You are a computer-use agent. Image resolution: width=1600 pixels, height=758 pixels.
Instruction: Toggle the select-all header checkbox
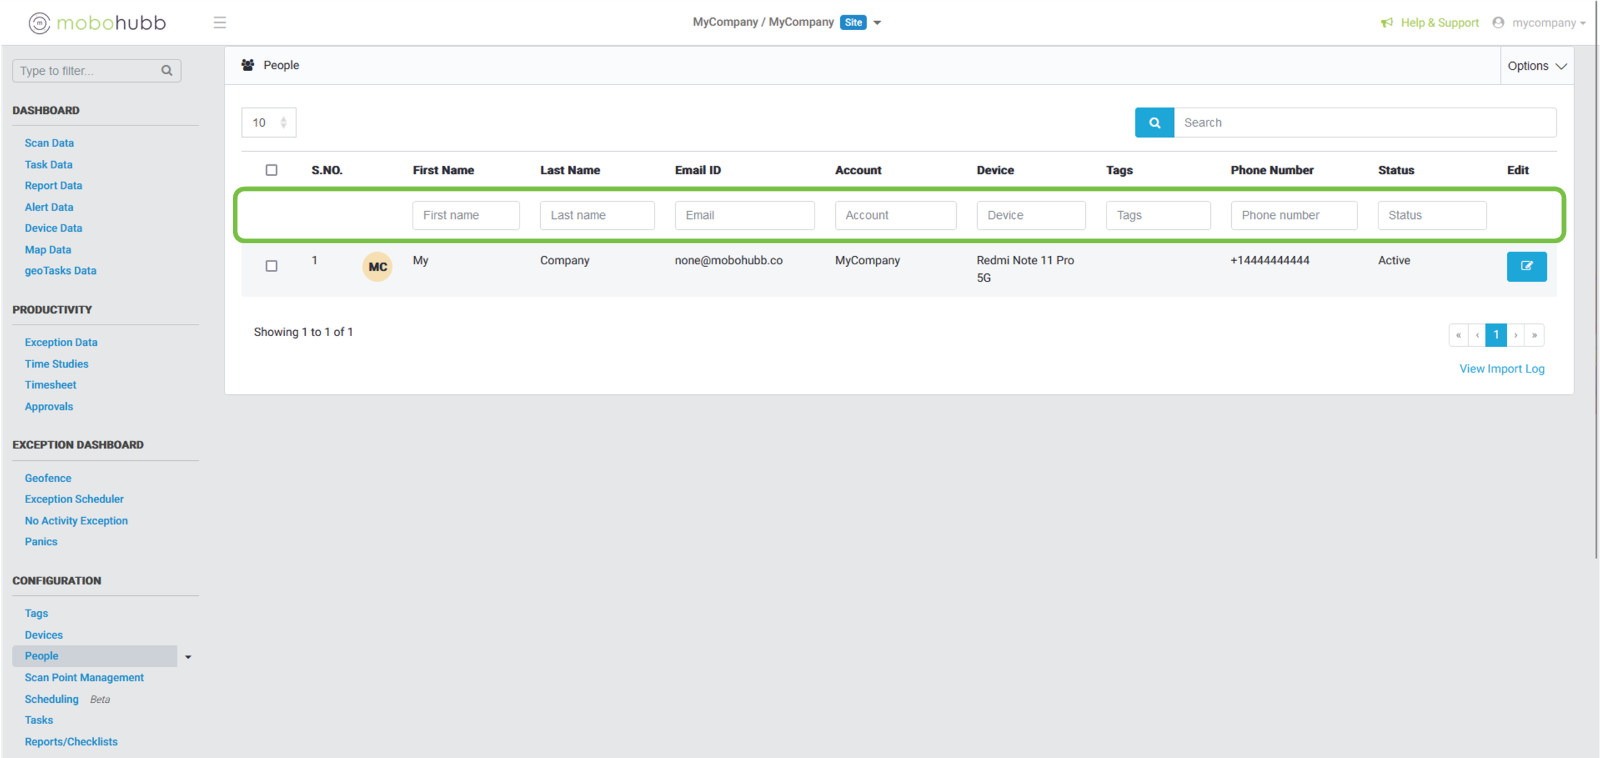271,170
